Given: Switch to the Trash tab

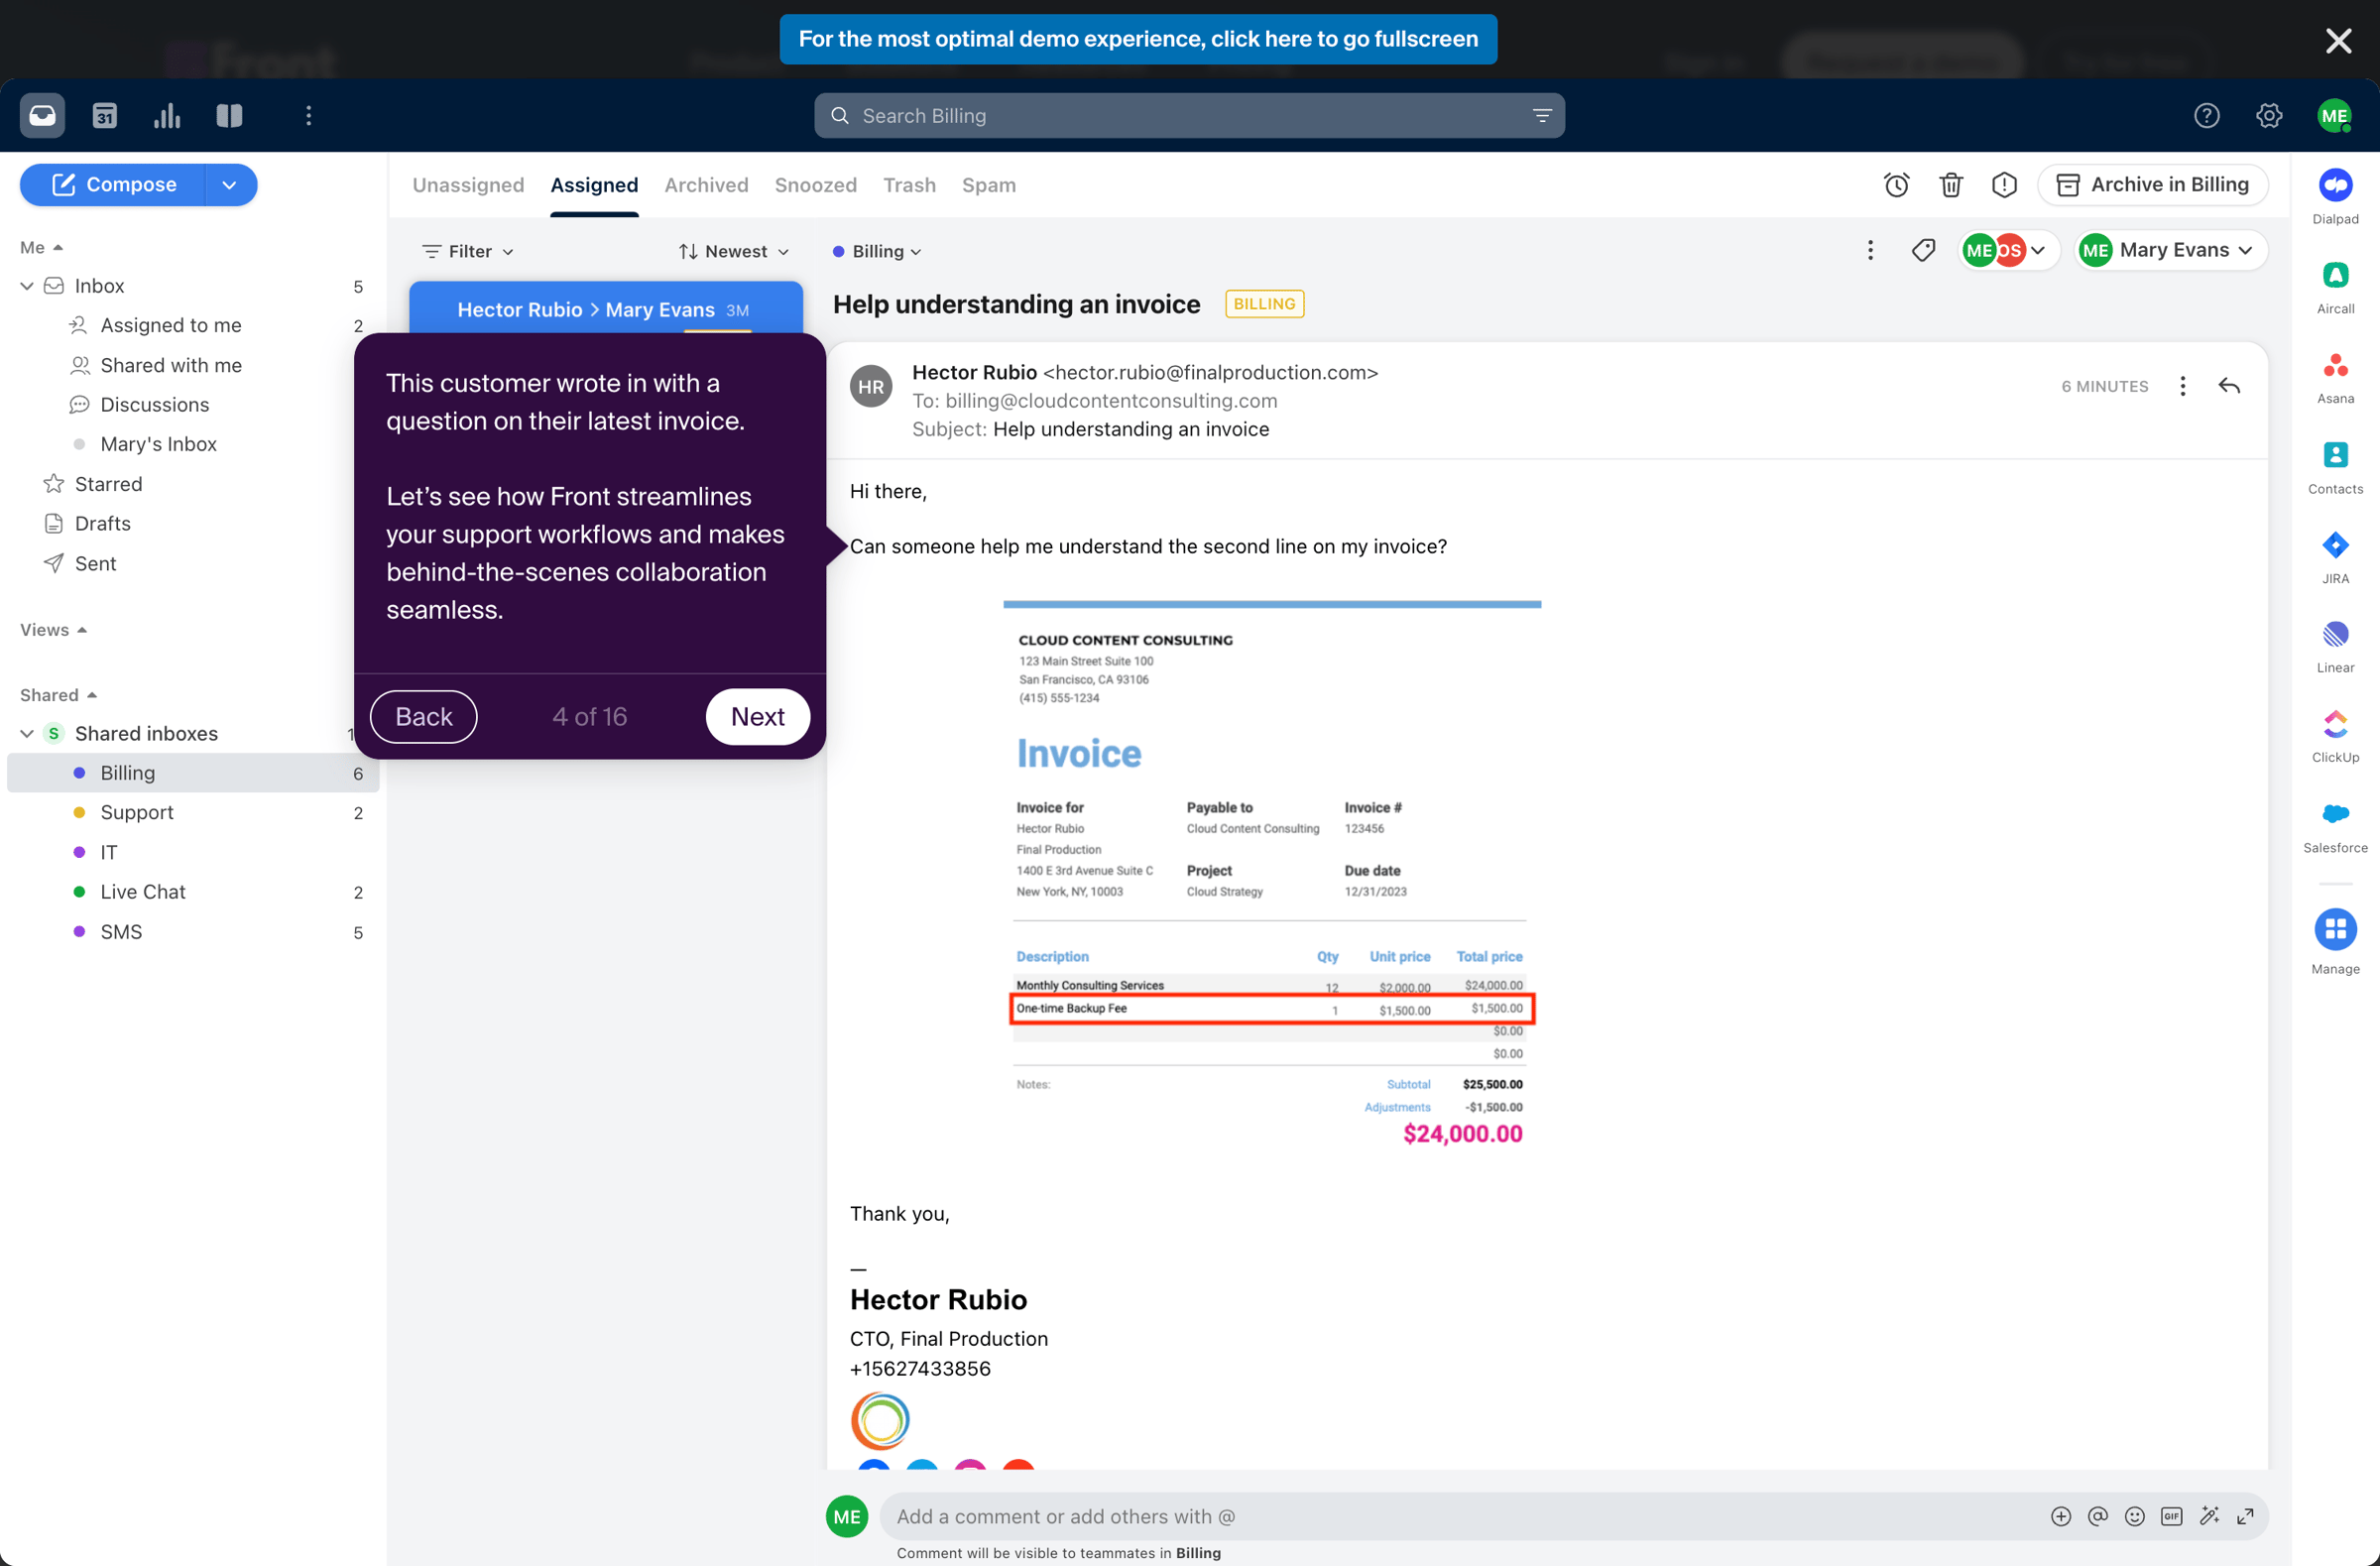Looking at the screenshot, I should (x=909, y=185).
